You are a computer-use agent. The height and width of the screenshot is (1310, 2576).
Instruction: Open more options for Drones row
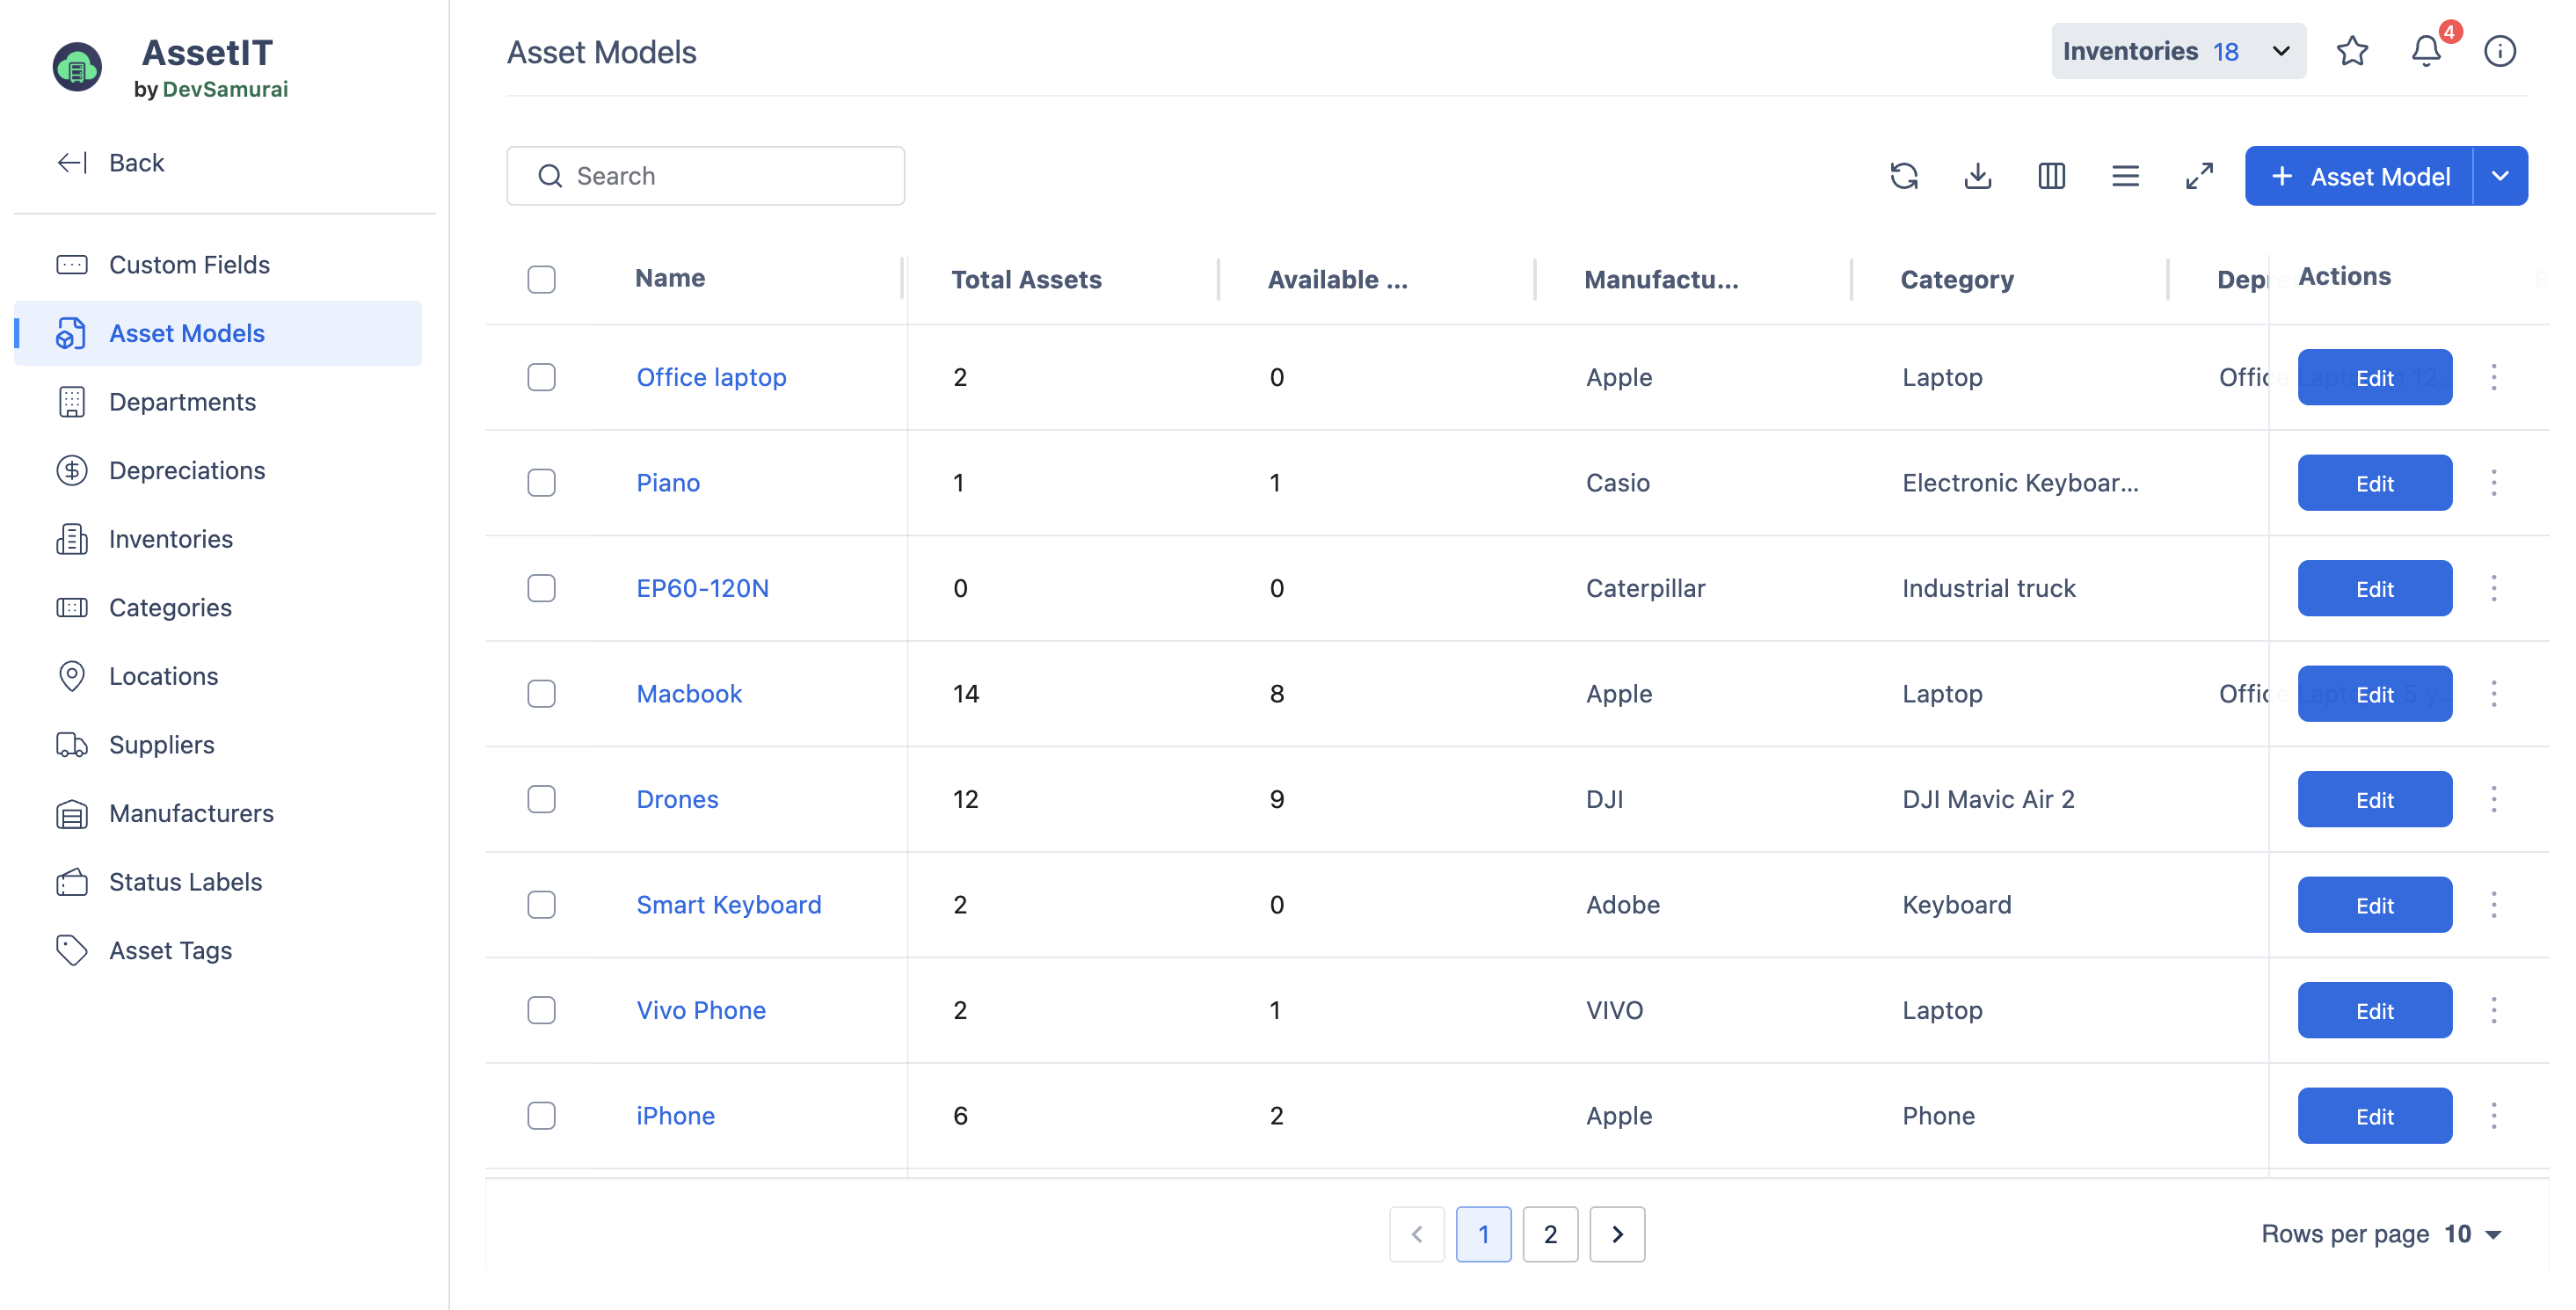(x=2493, y=799)
